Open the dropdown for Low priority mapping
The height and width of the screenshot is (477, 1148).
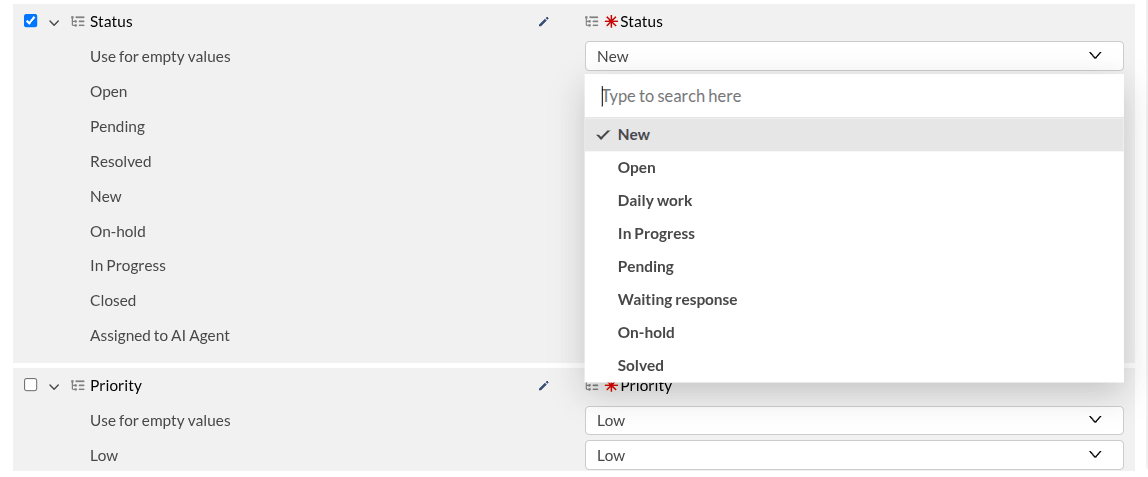pos(854,455)
